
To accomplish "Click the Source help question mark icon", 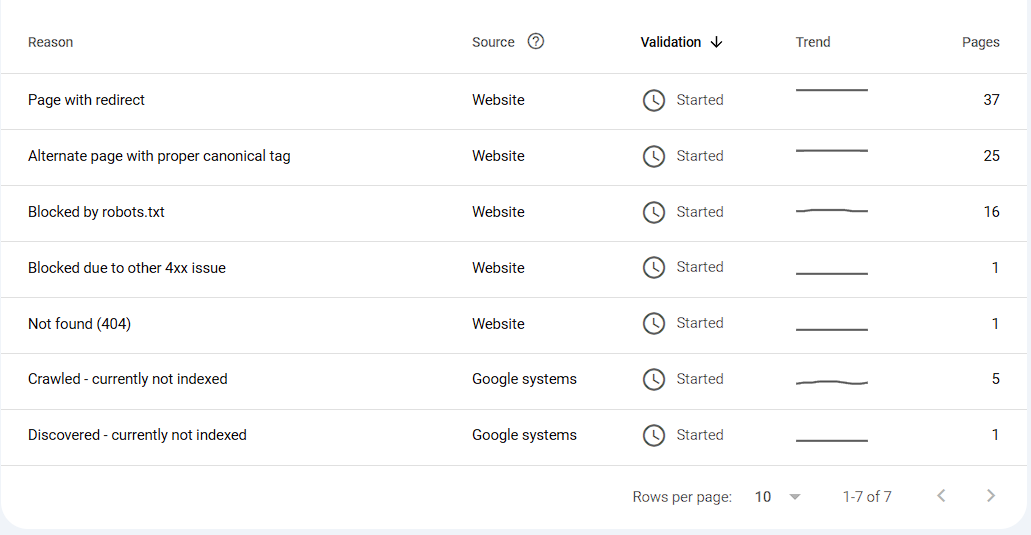I will [x=536, y=41].
